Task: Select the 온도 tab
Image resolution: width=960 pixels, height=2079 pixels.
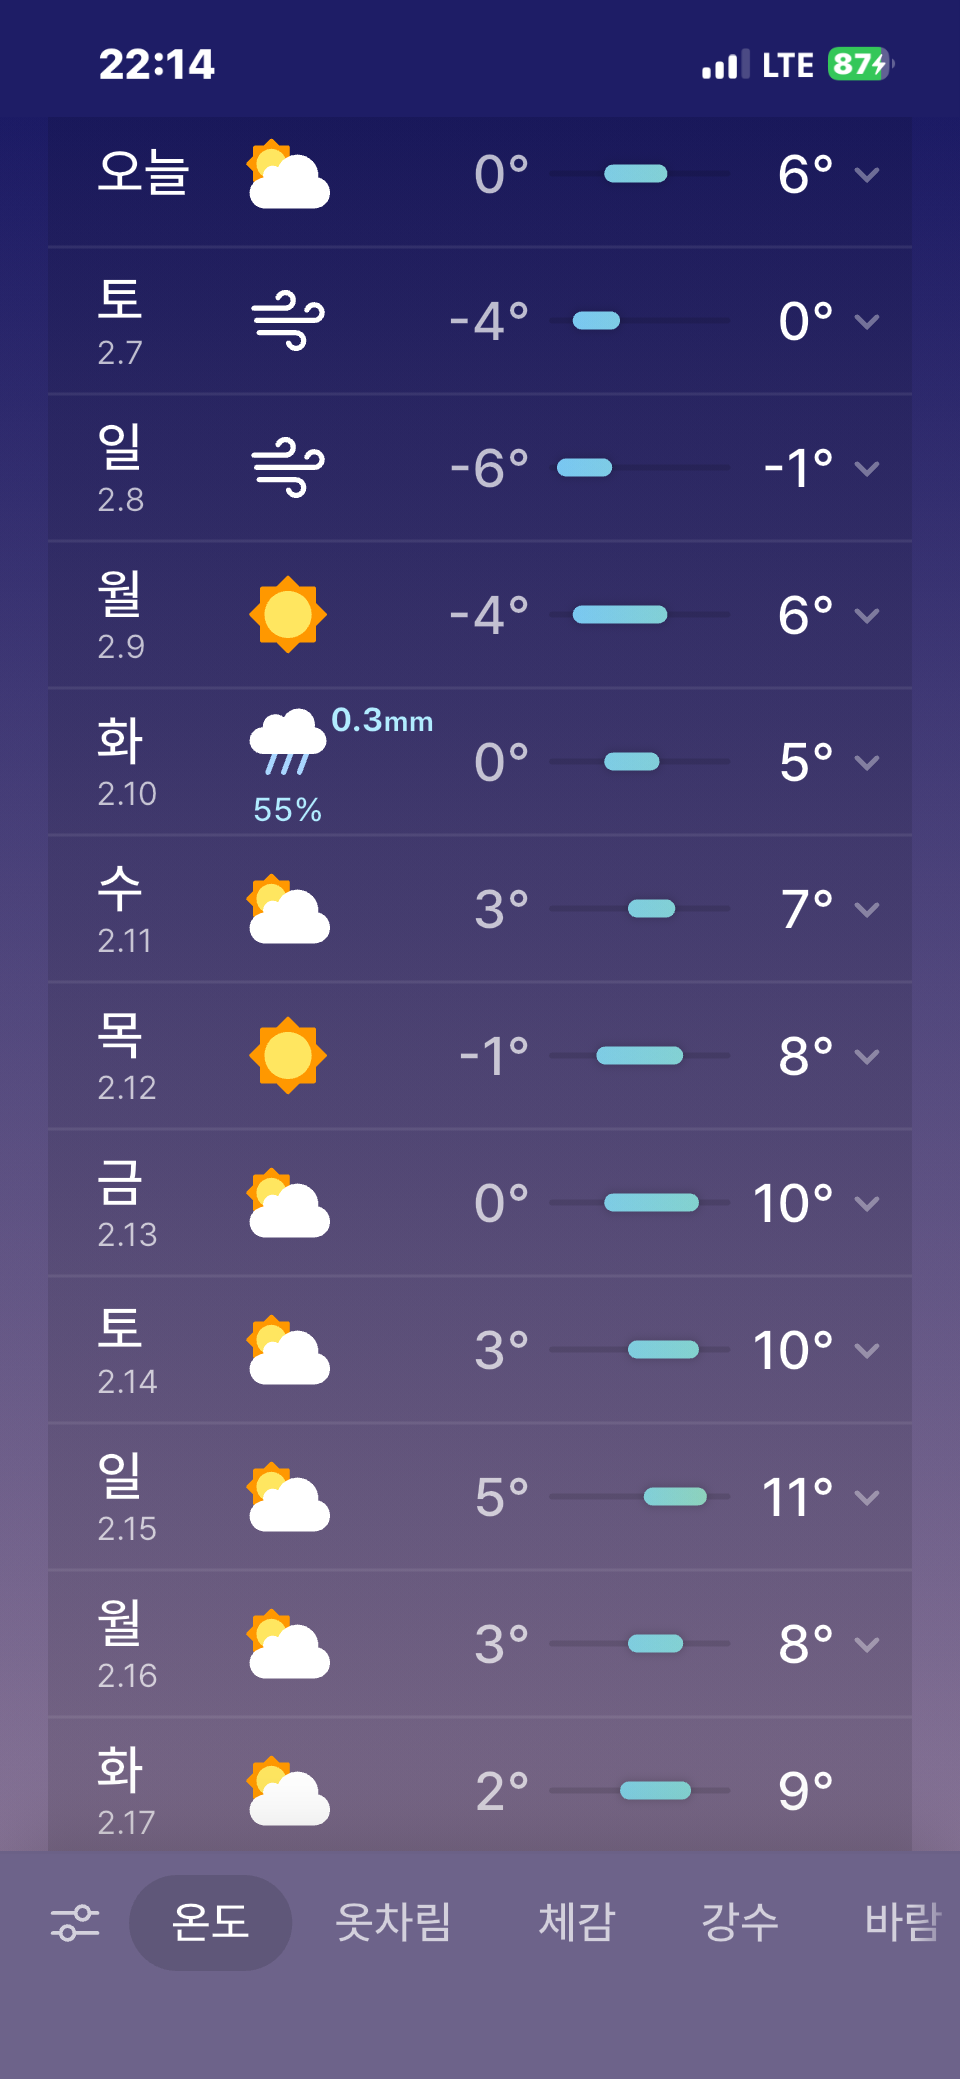Action: (210, 1922)
